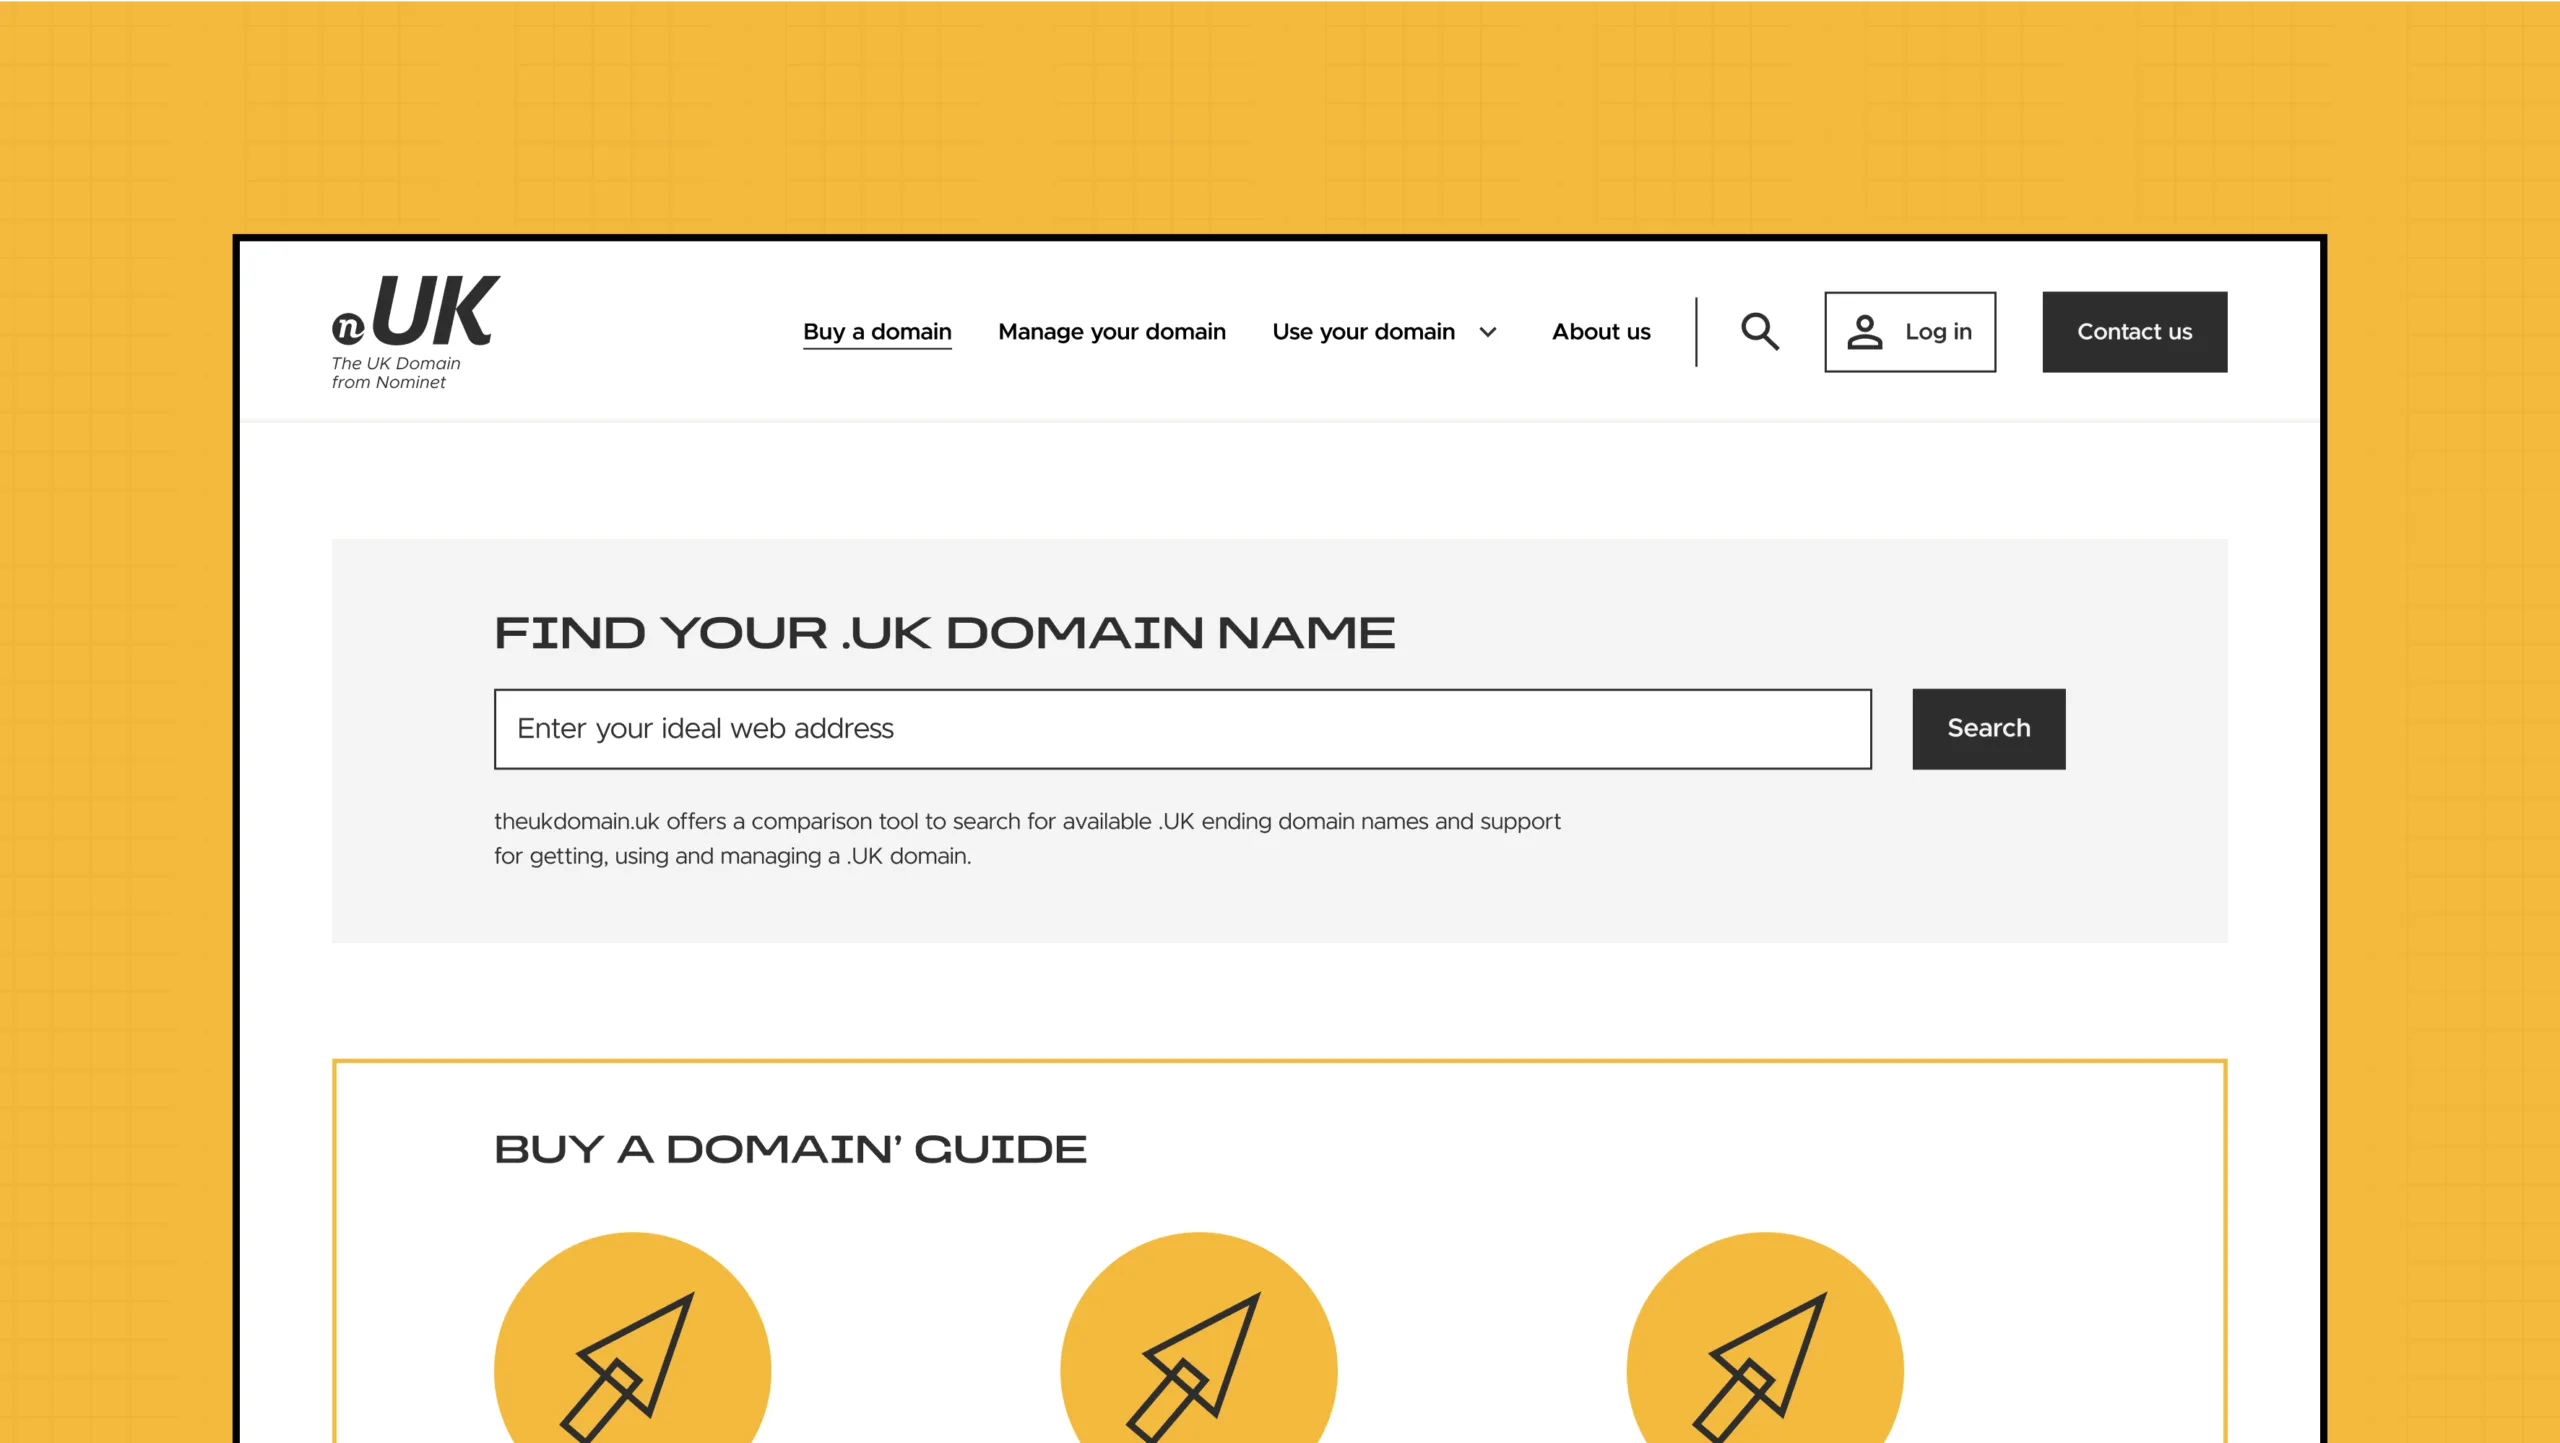This screenshot has height=1443, width=2560.
Task: Select the Buy a domain menu item
Action: [x=876, y=331]
